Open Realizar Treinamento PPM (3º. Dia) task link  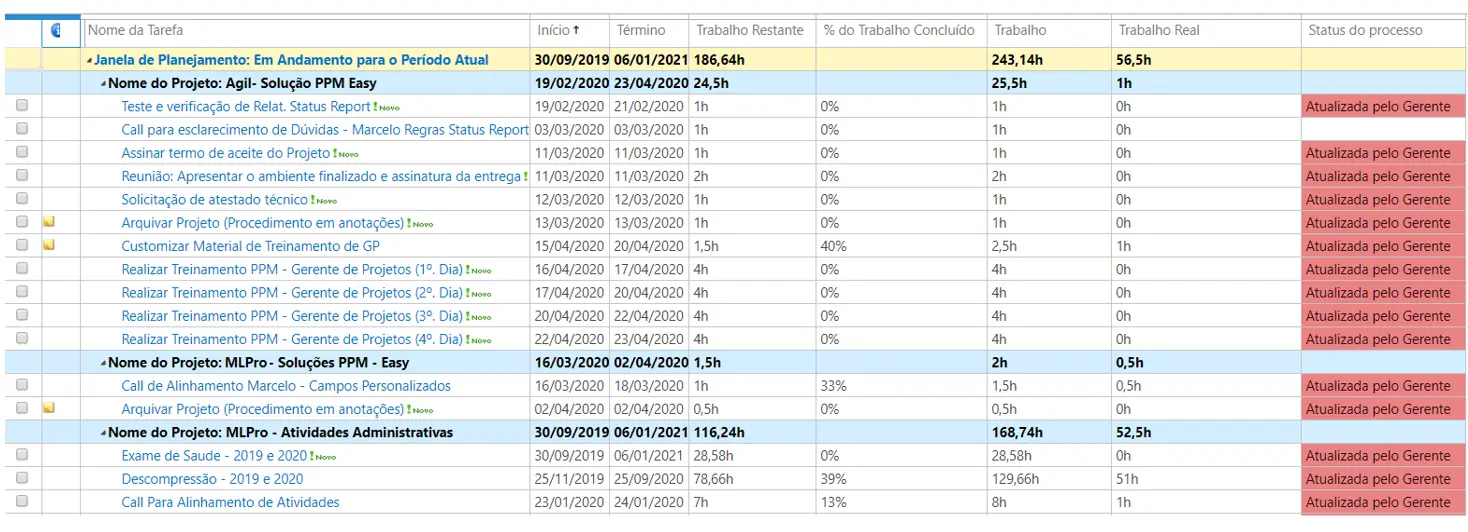(x=292, y=316)
